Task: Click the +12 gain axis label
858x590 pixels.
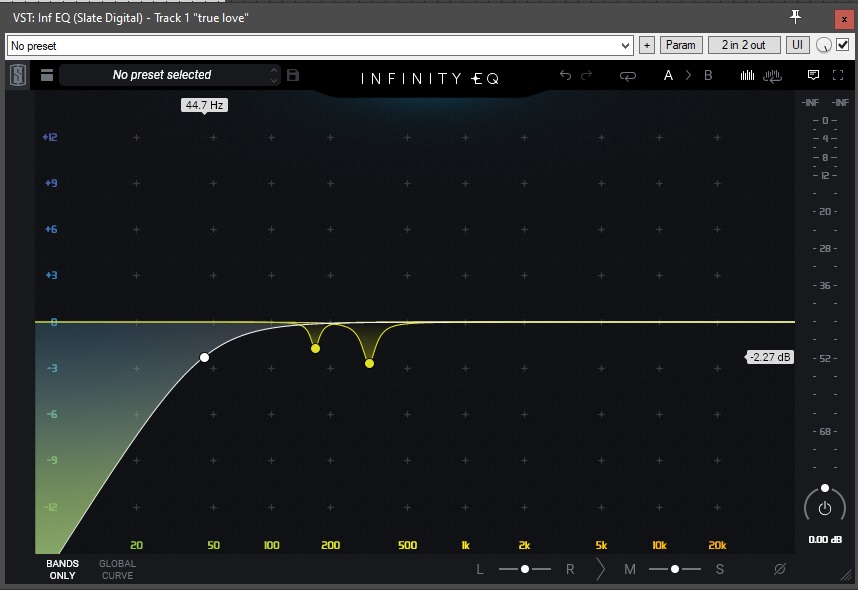Action: pyautogui.click(x=50, y=137)
